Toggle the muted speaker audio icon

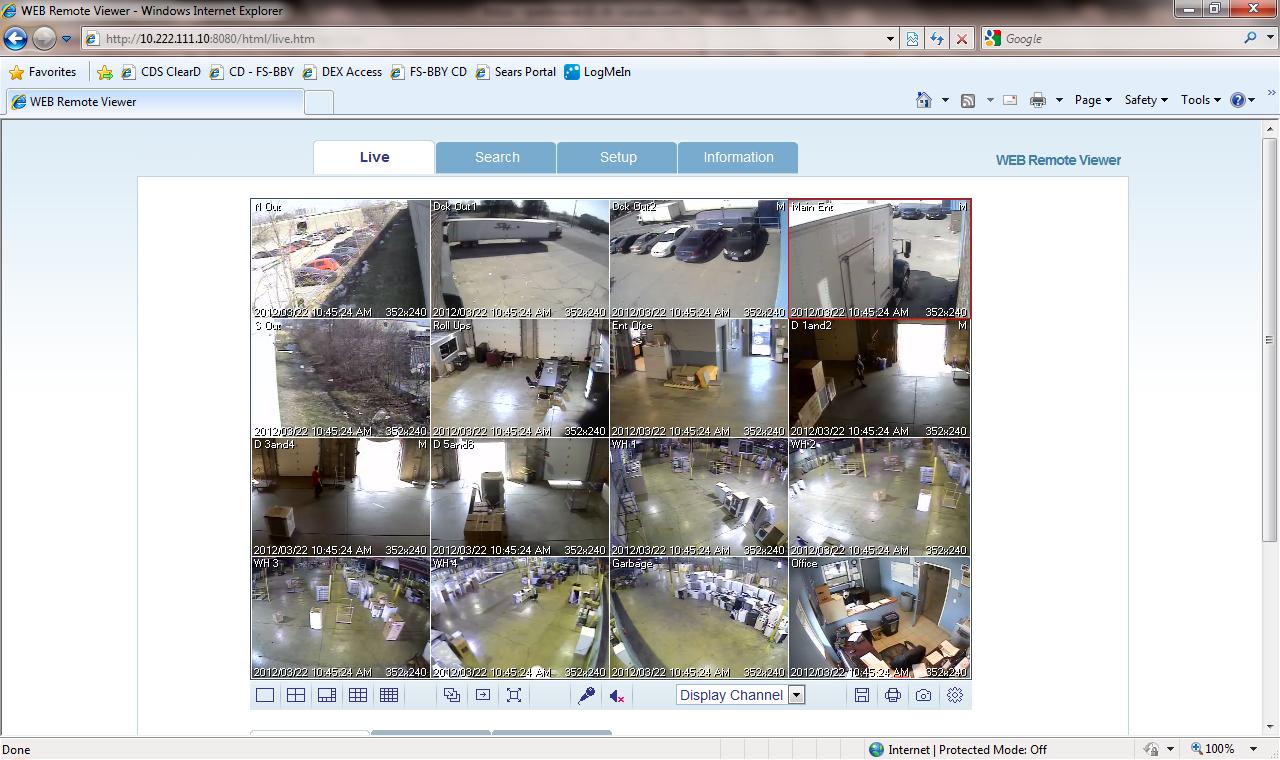click(x=617, y=695)
